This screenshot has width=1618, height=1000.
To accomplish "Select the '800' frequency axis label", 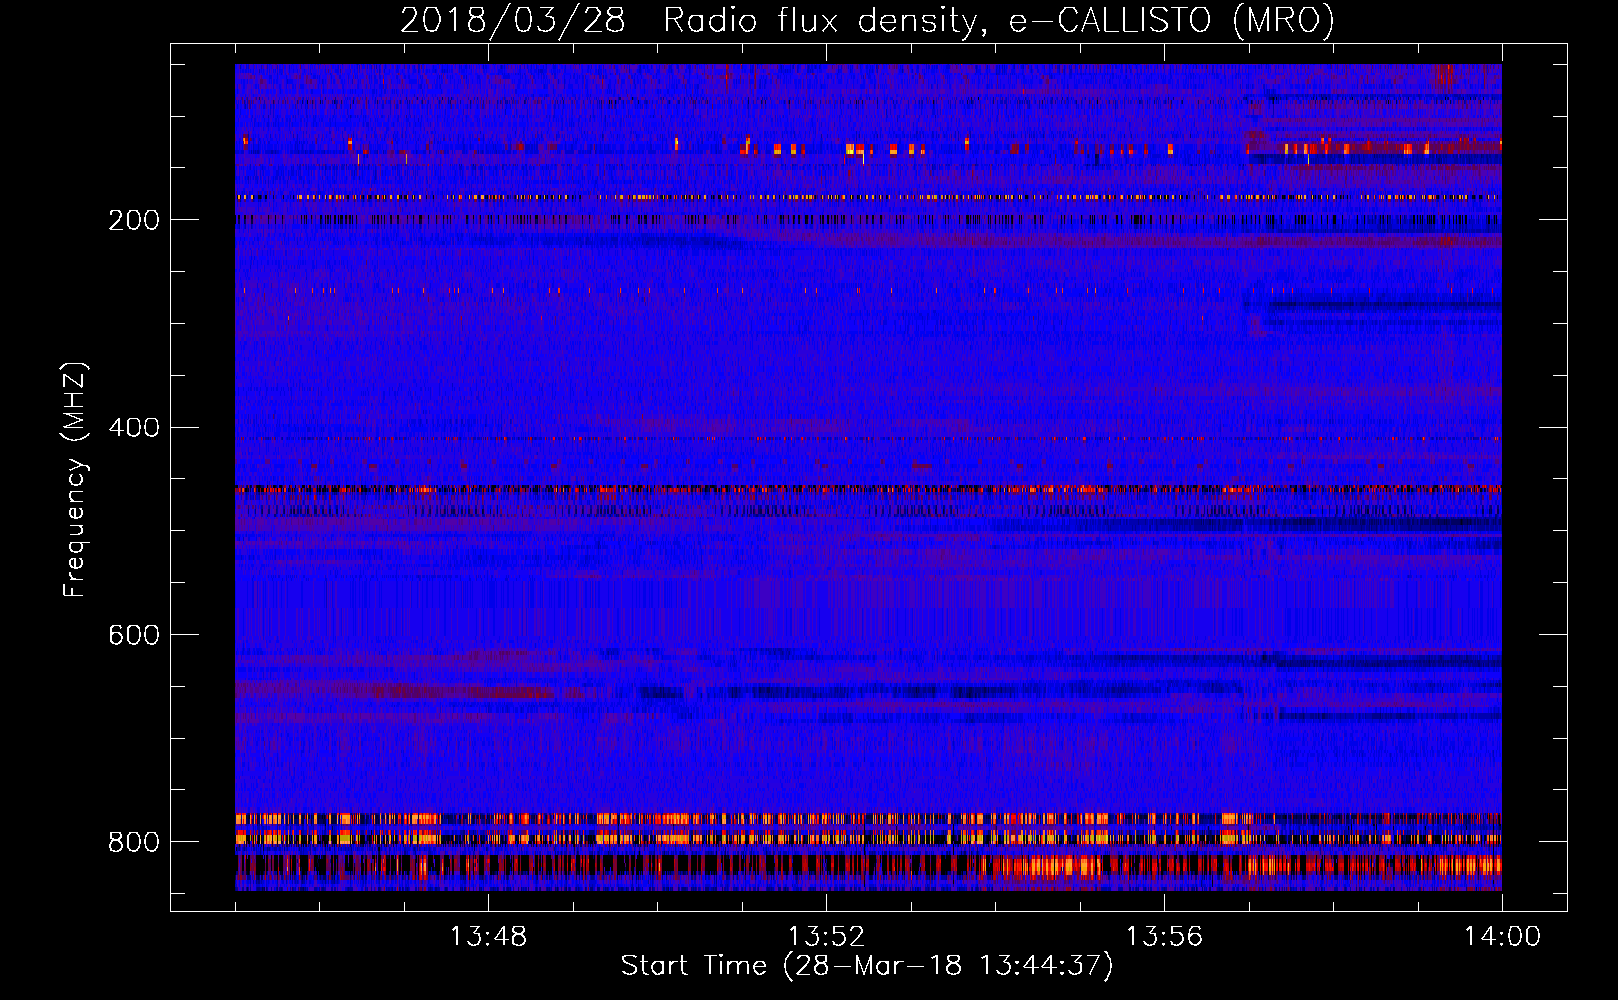I will [x=134, y=843].
